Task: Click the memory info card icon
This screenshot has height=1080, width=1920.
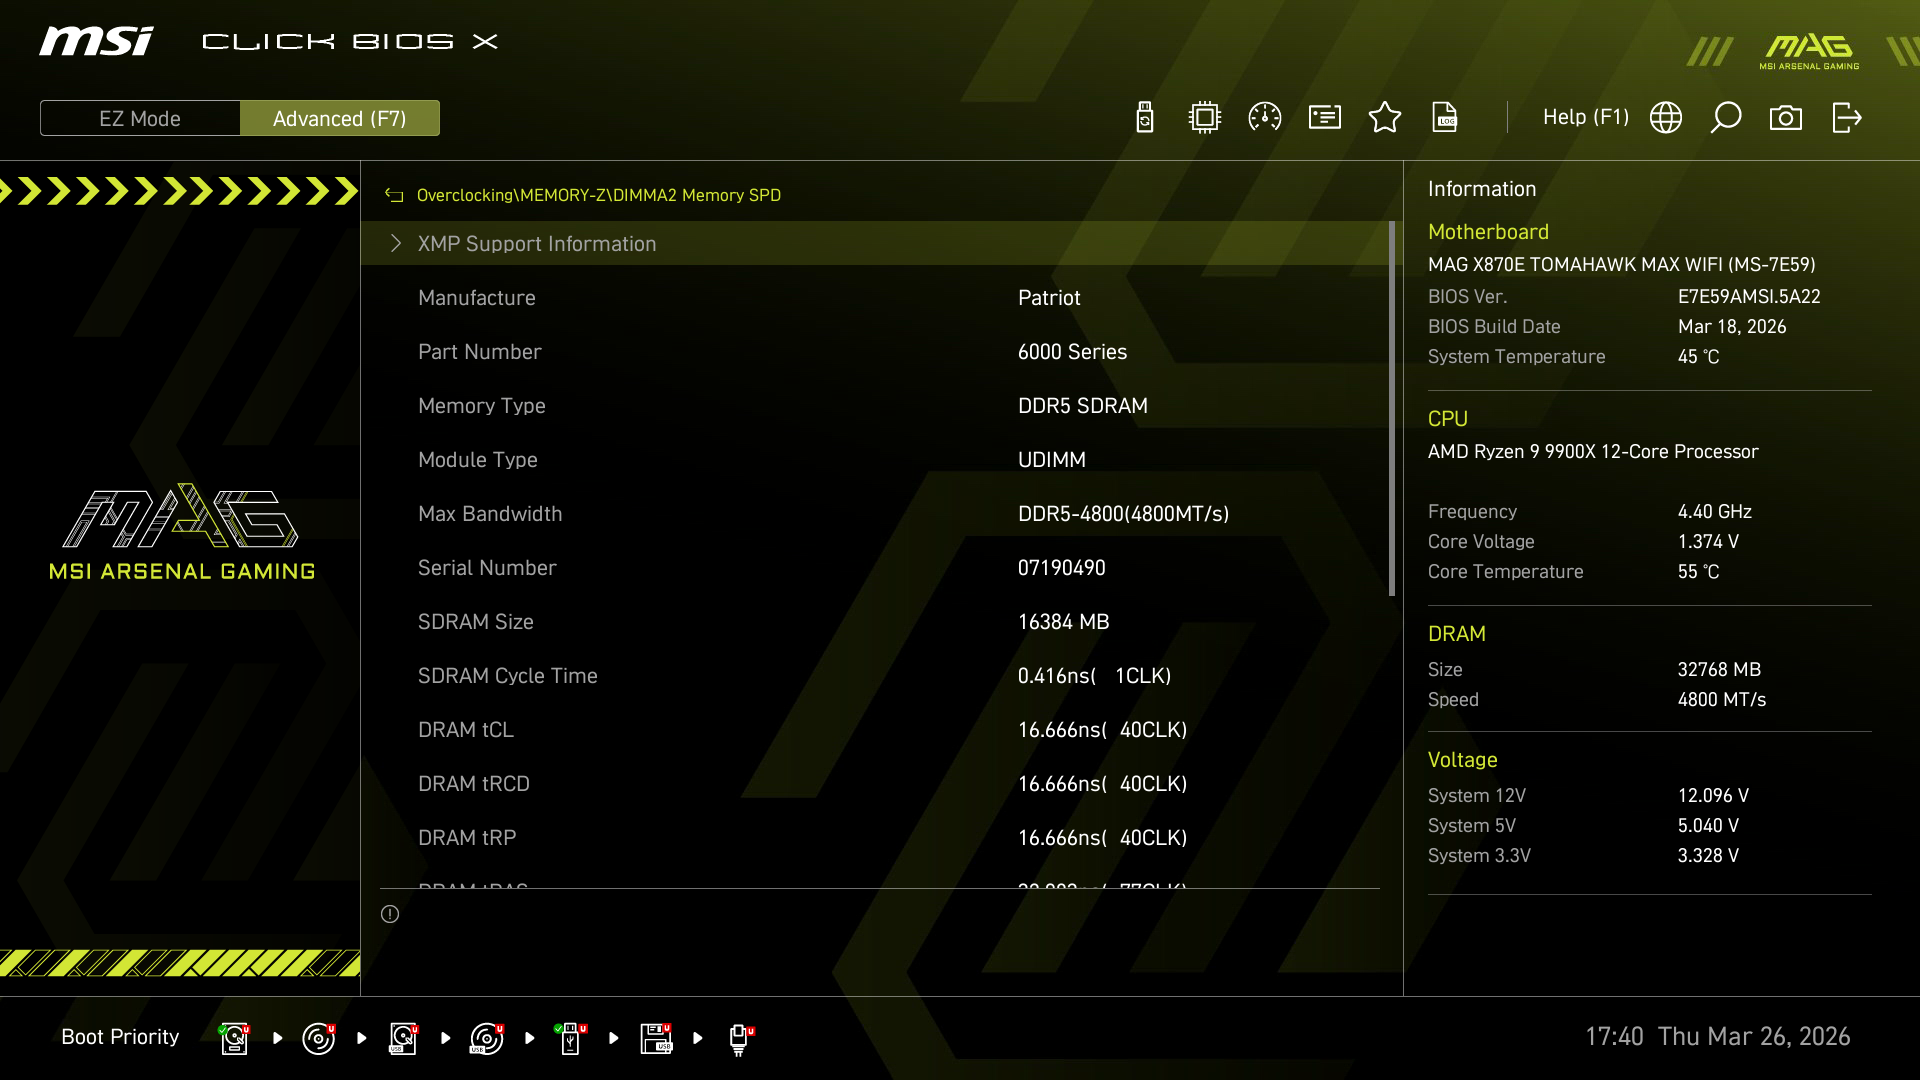Action: click(x=1323, y=117)
